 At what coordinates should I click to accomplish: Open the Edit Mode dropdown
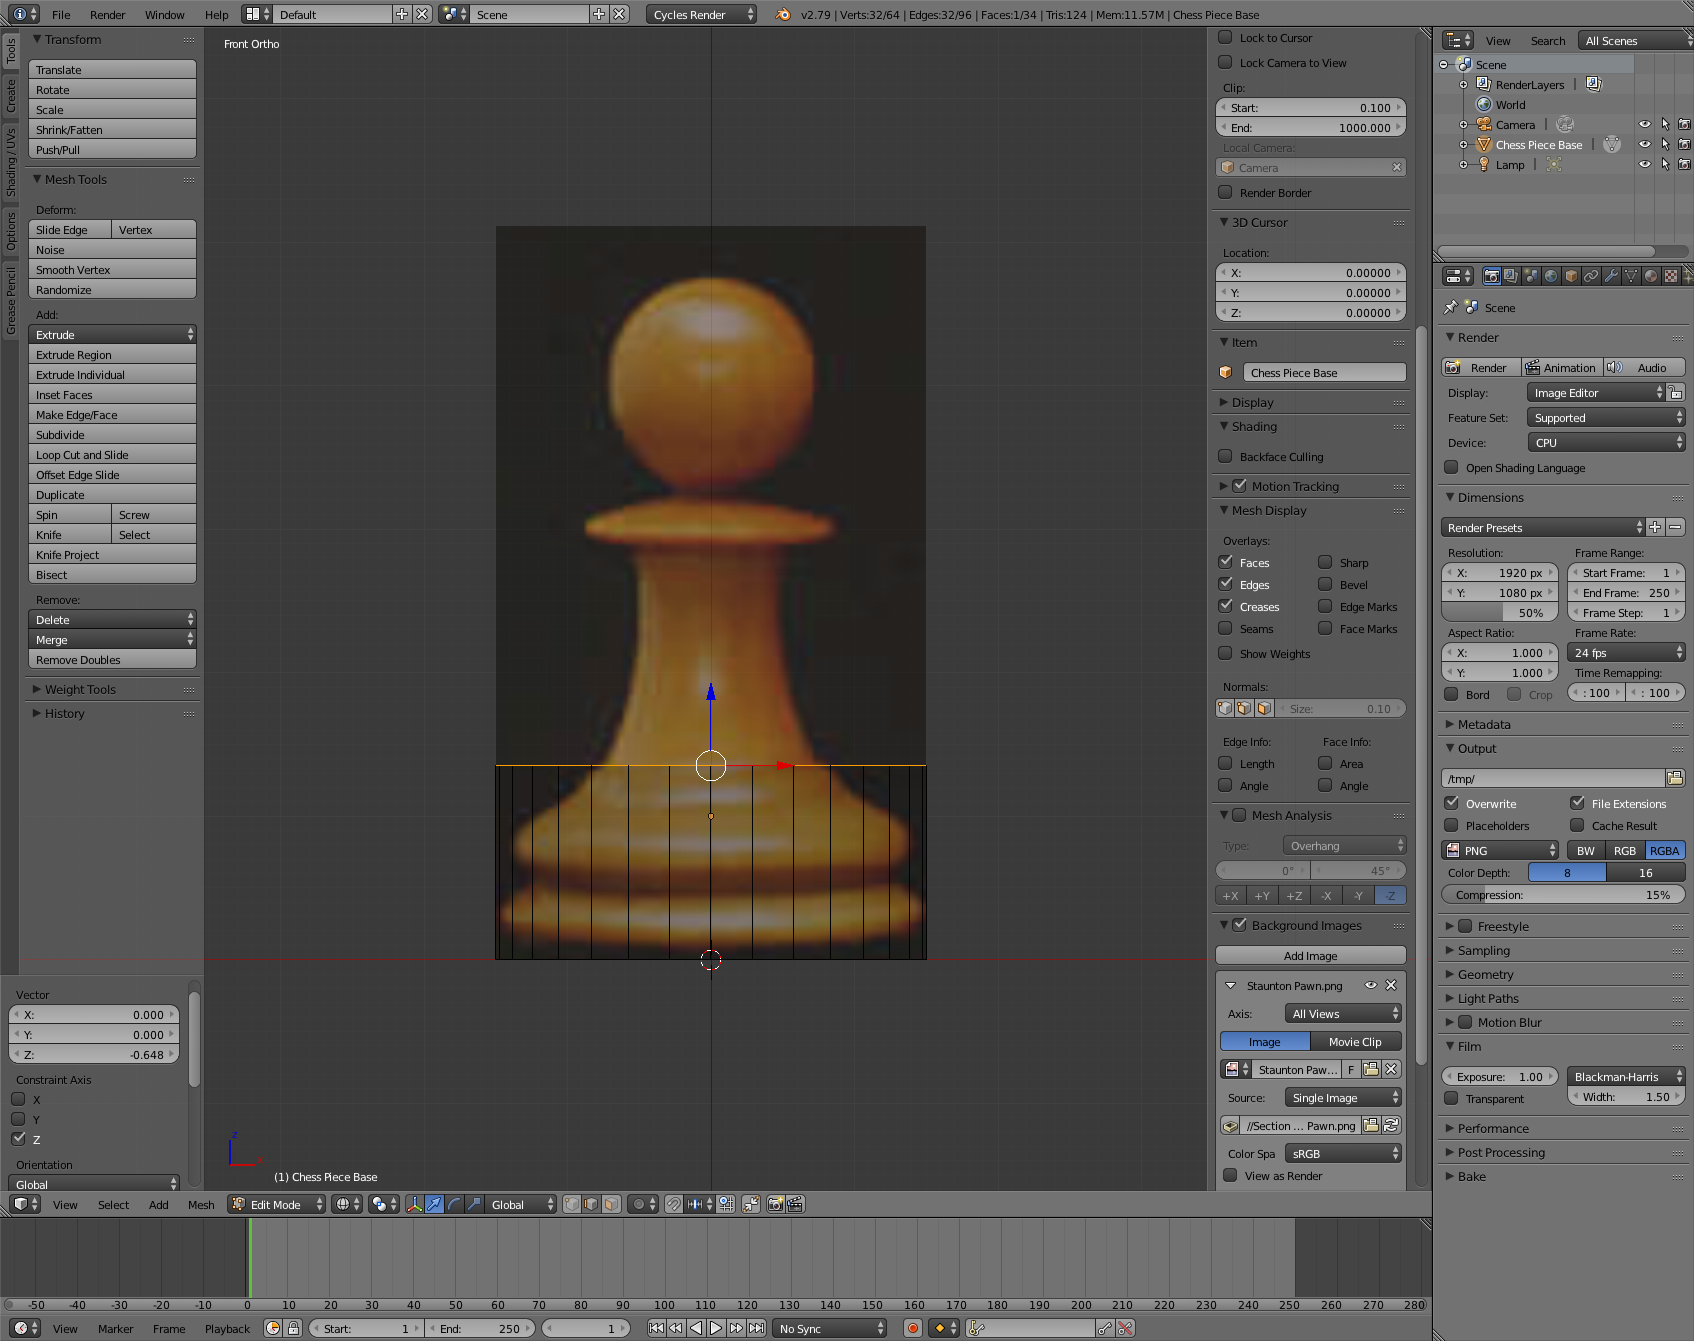tap(277, 1204)
